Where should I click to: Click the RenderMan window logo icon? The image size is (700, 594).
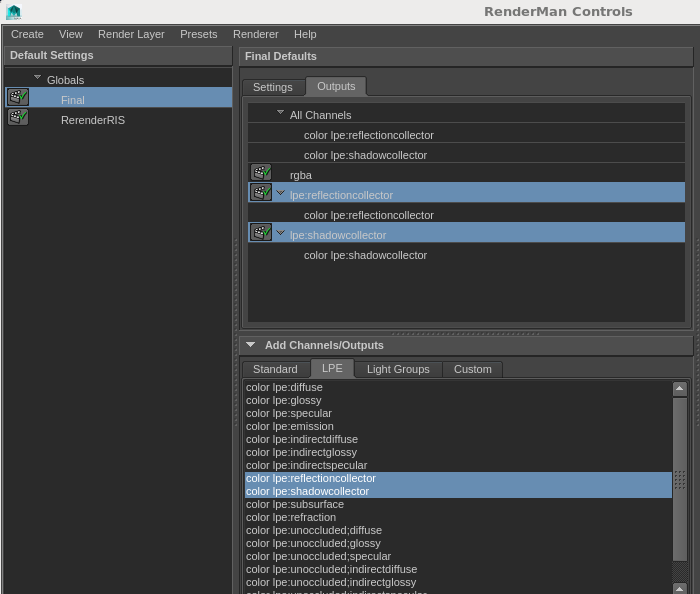pos(13,12)
